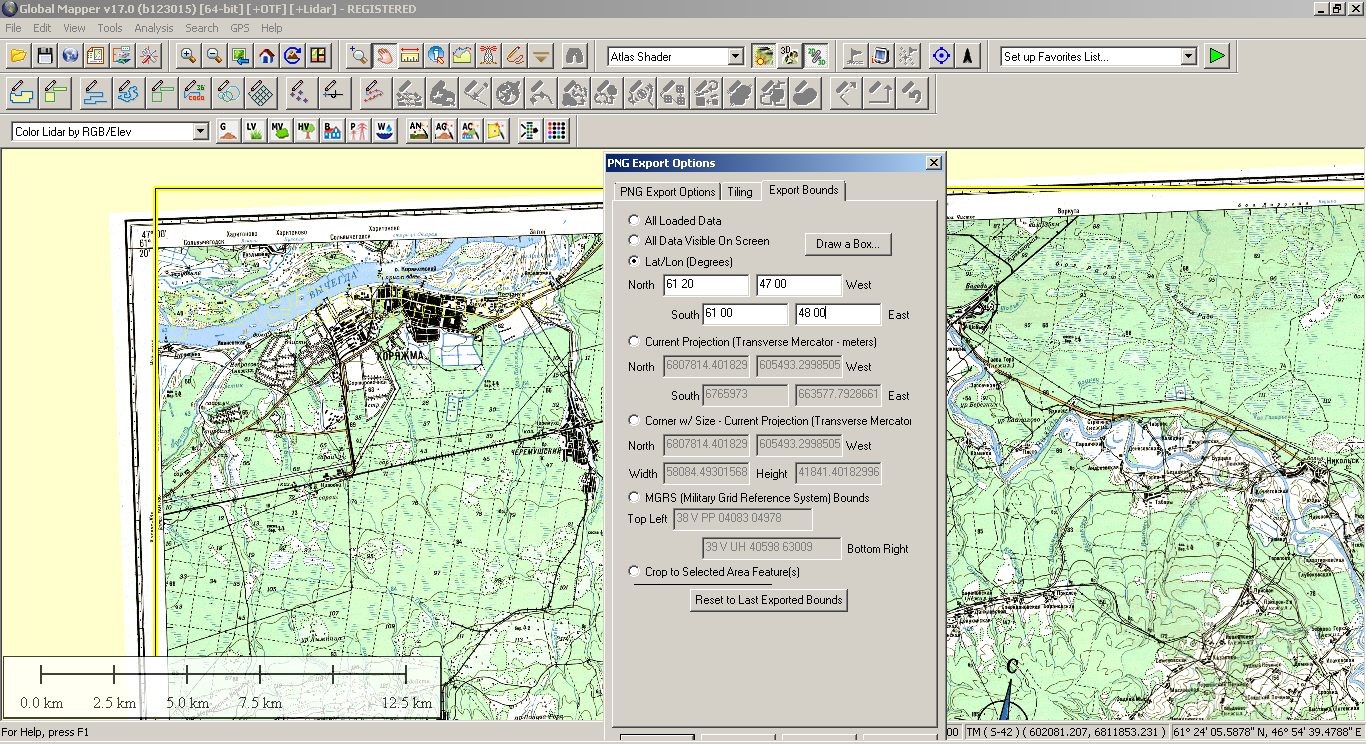Select the Zoom In magnifier tool
The image size is (1366, 744).
coord(188,56)
